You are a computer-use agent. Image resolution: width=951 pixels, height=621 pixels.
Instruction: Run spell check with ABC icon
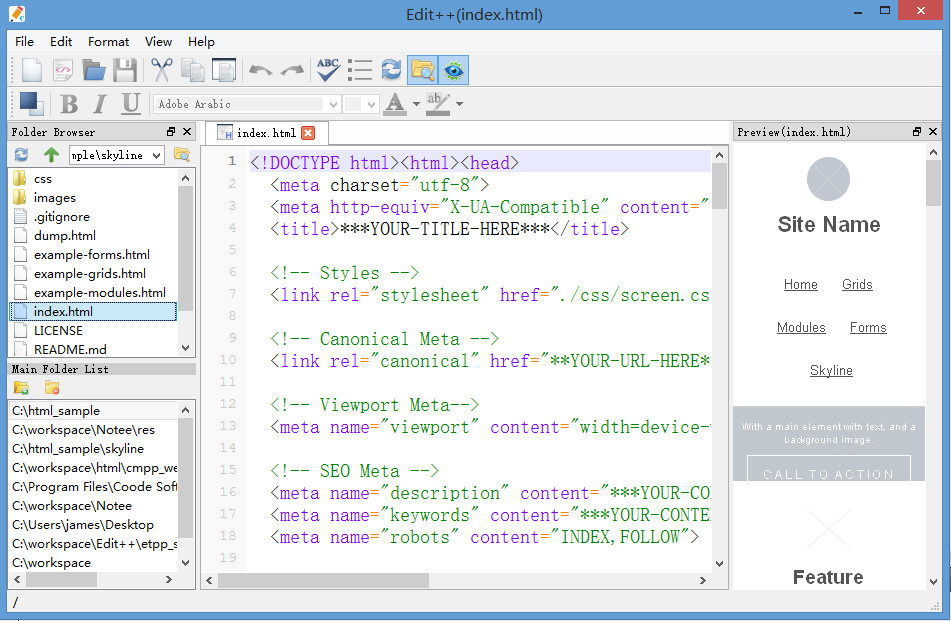tap(328, 70)
